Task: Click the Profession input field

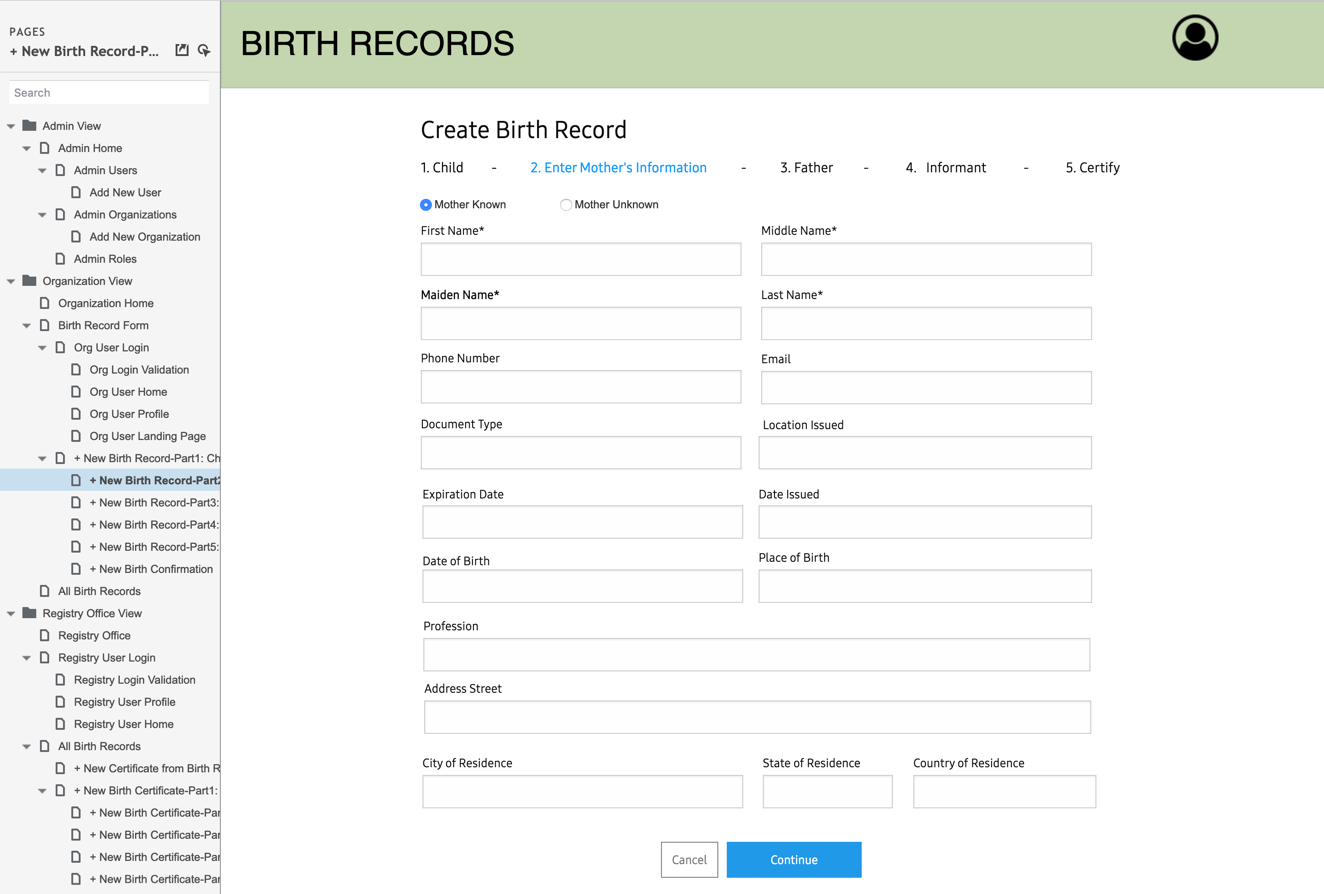Action: (x=756, y=655)
